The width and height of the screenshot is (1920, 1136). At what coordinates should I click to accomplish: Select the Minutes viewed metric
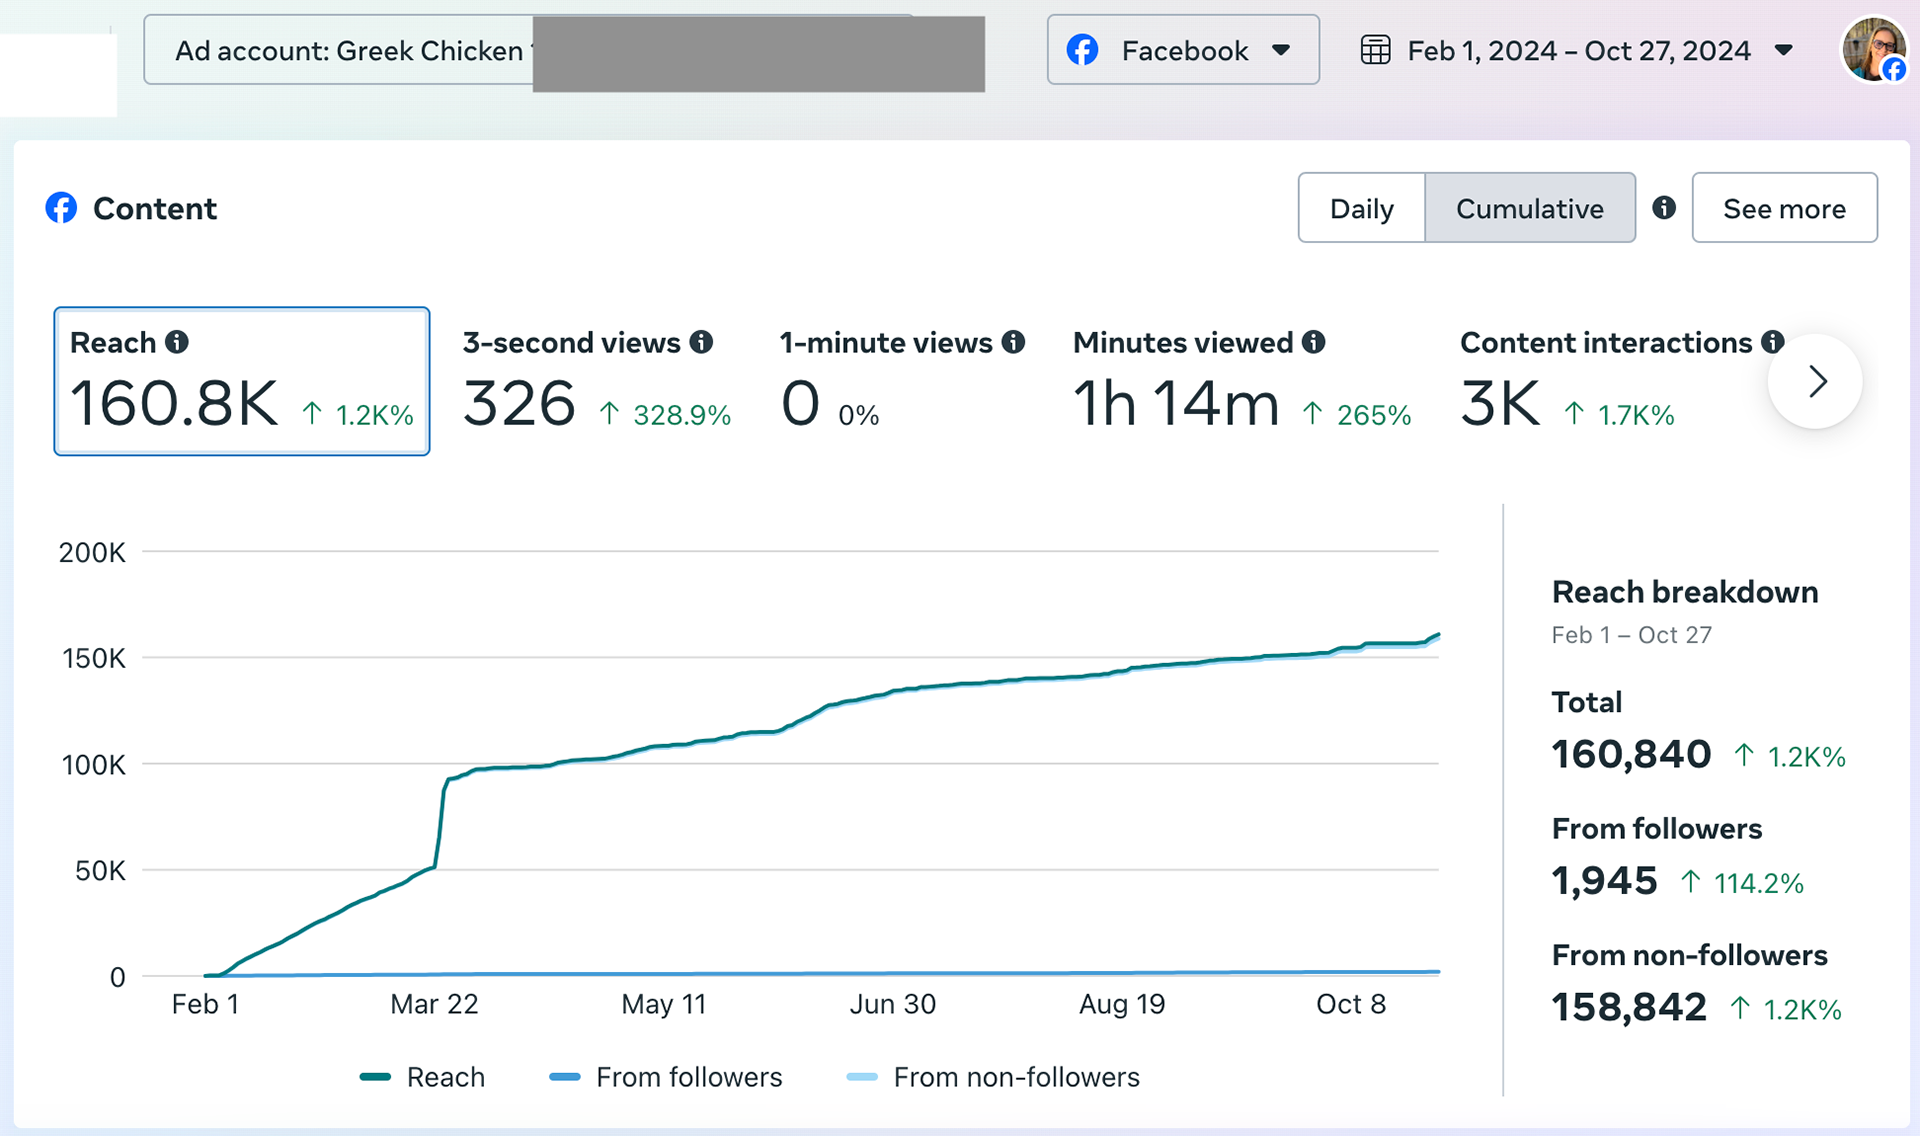click(x=1241, y=381)
